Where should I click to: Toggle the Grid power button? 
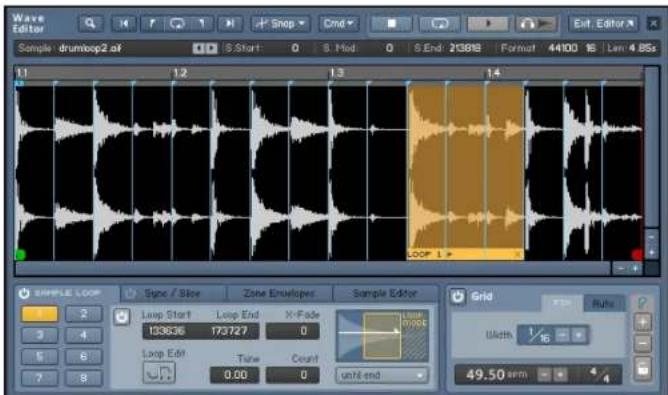coord(458,297)
